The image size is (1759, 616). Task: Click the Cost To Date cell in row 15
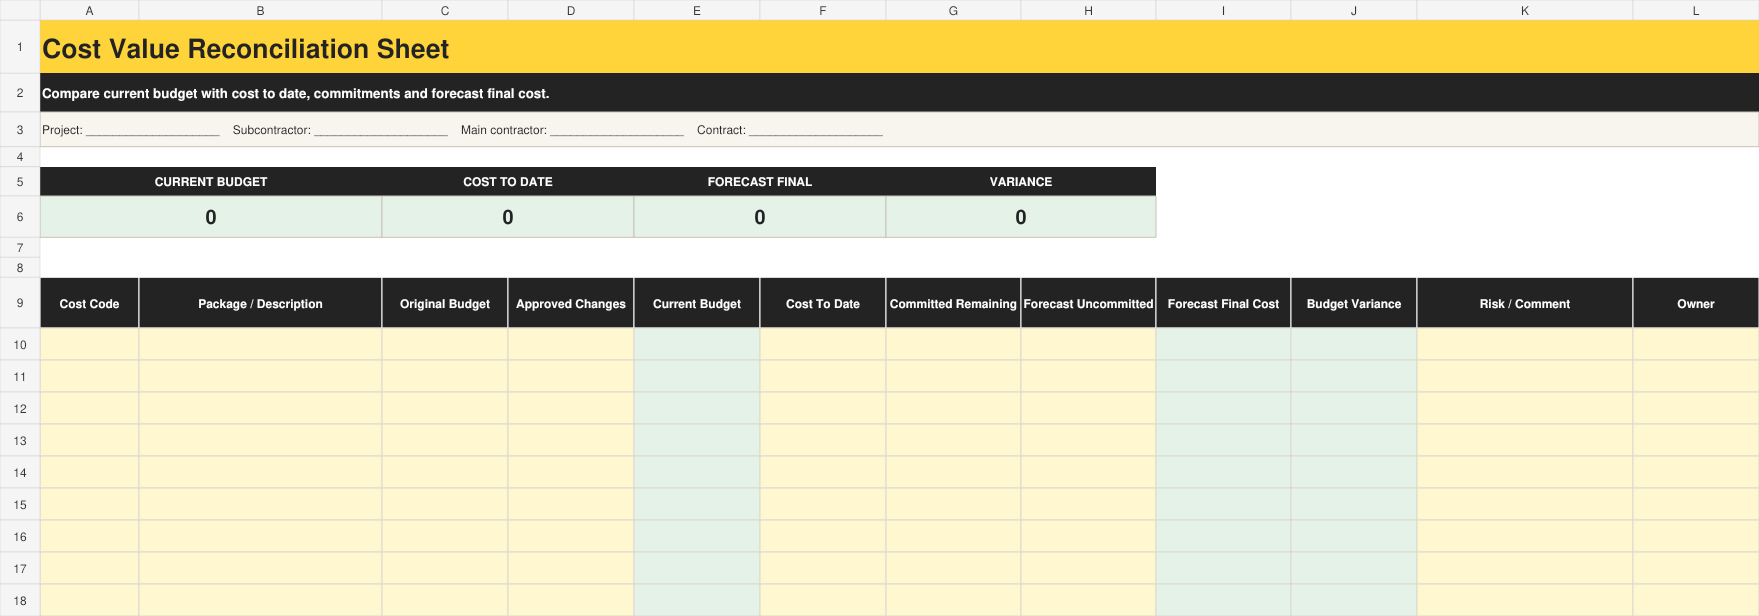[823, 504]
